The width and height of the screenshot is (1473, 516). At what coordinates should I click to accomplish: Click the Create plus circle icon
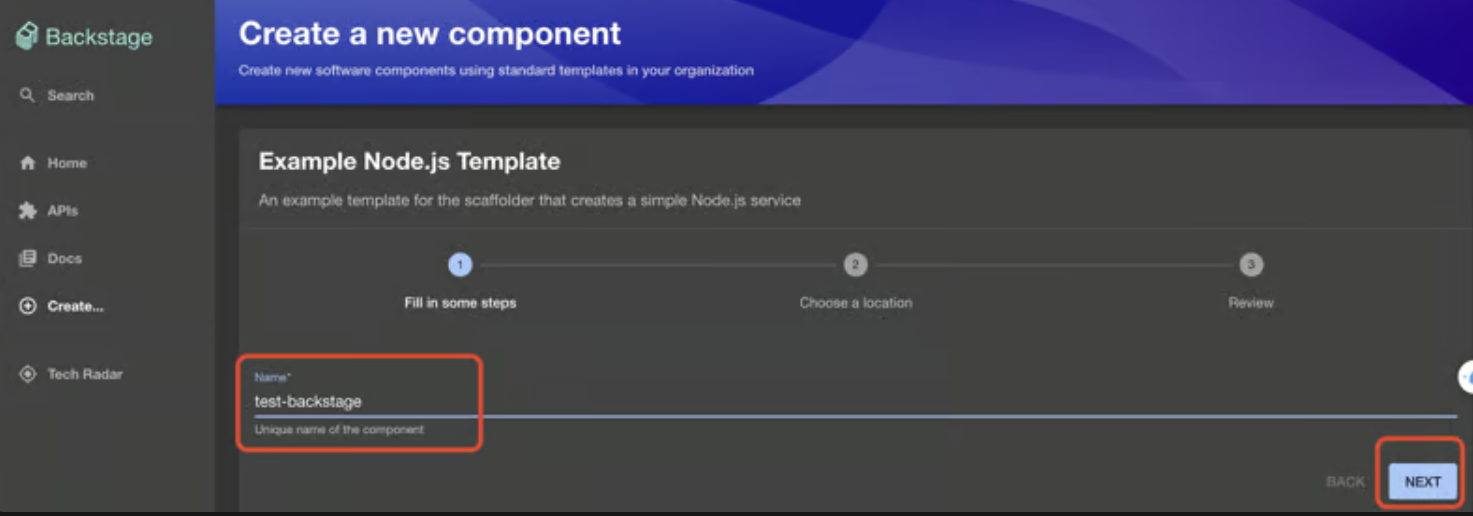[28, 306]
